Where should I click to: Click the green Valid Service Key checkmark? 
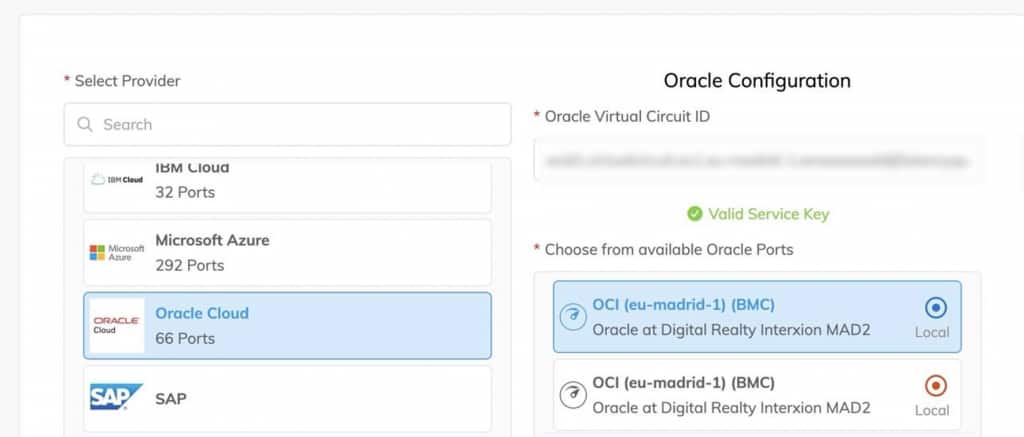pos(695,214)
